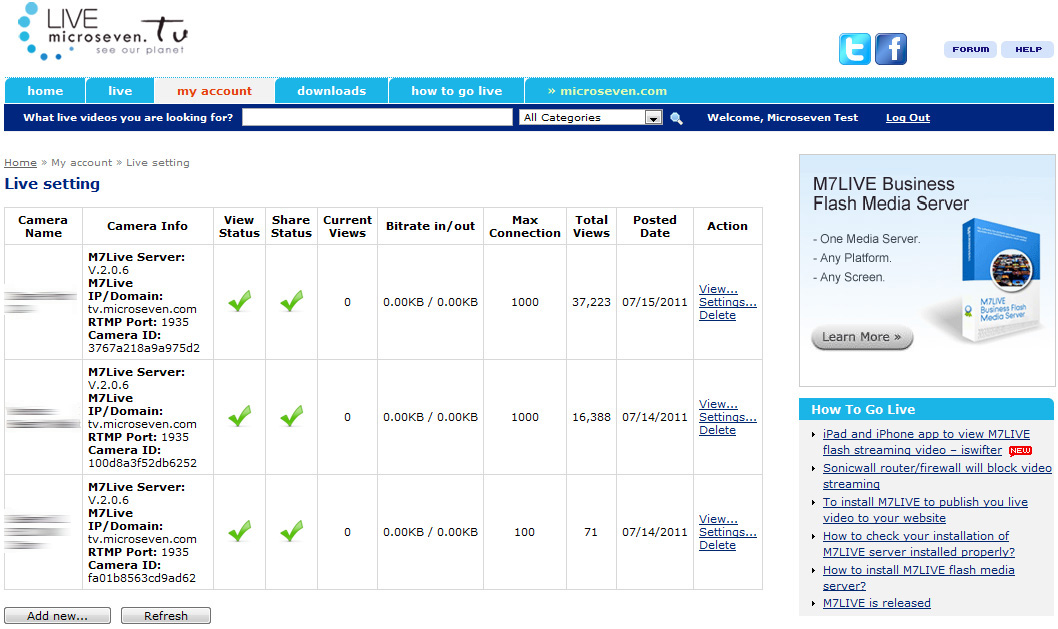This screenshot has width=1058, height=629.
Task: Click the search videos text field
Action: [377, 117]
